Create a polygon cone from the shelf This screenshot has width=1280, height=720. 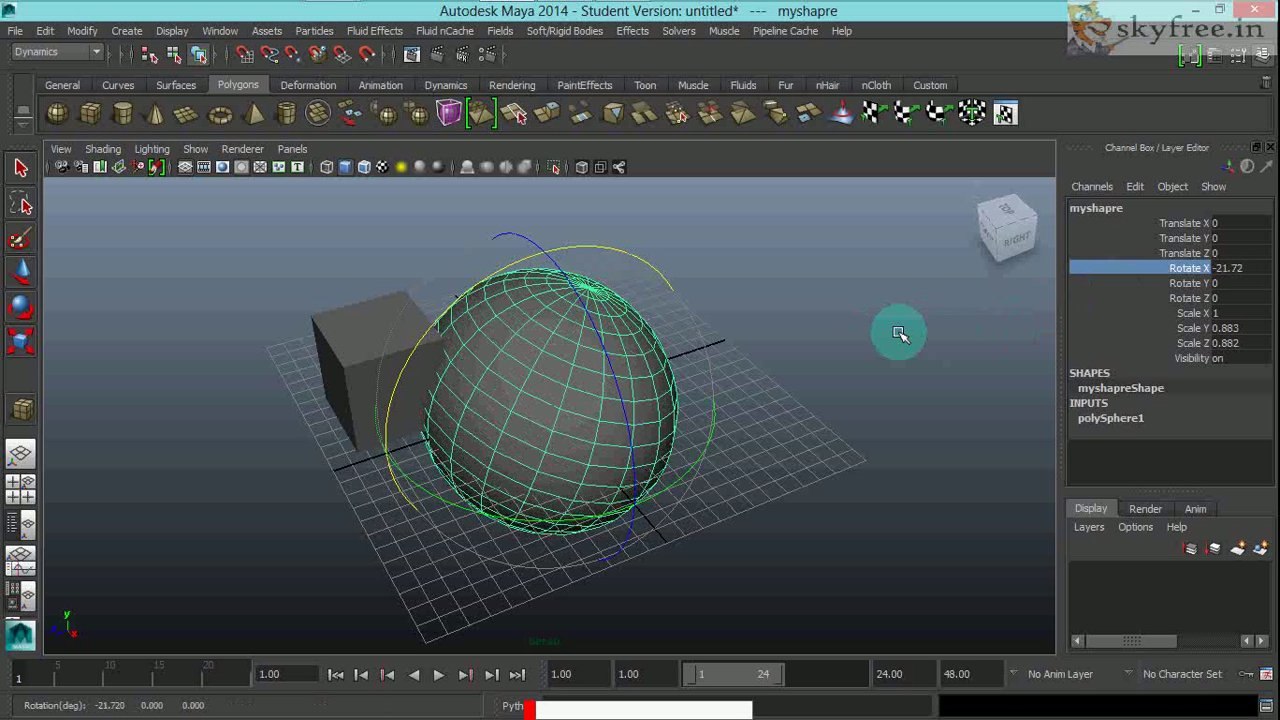(155, 114)
